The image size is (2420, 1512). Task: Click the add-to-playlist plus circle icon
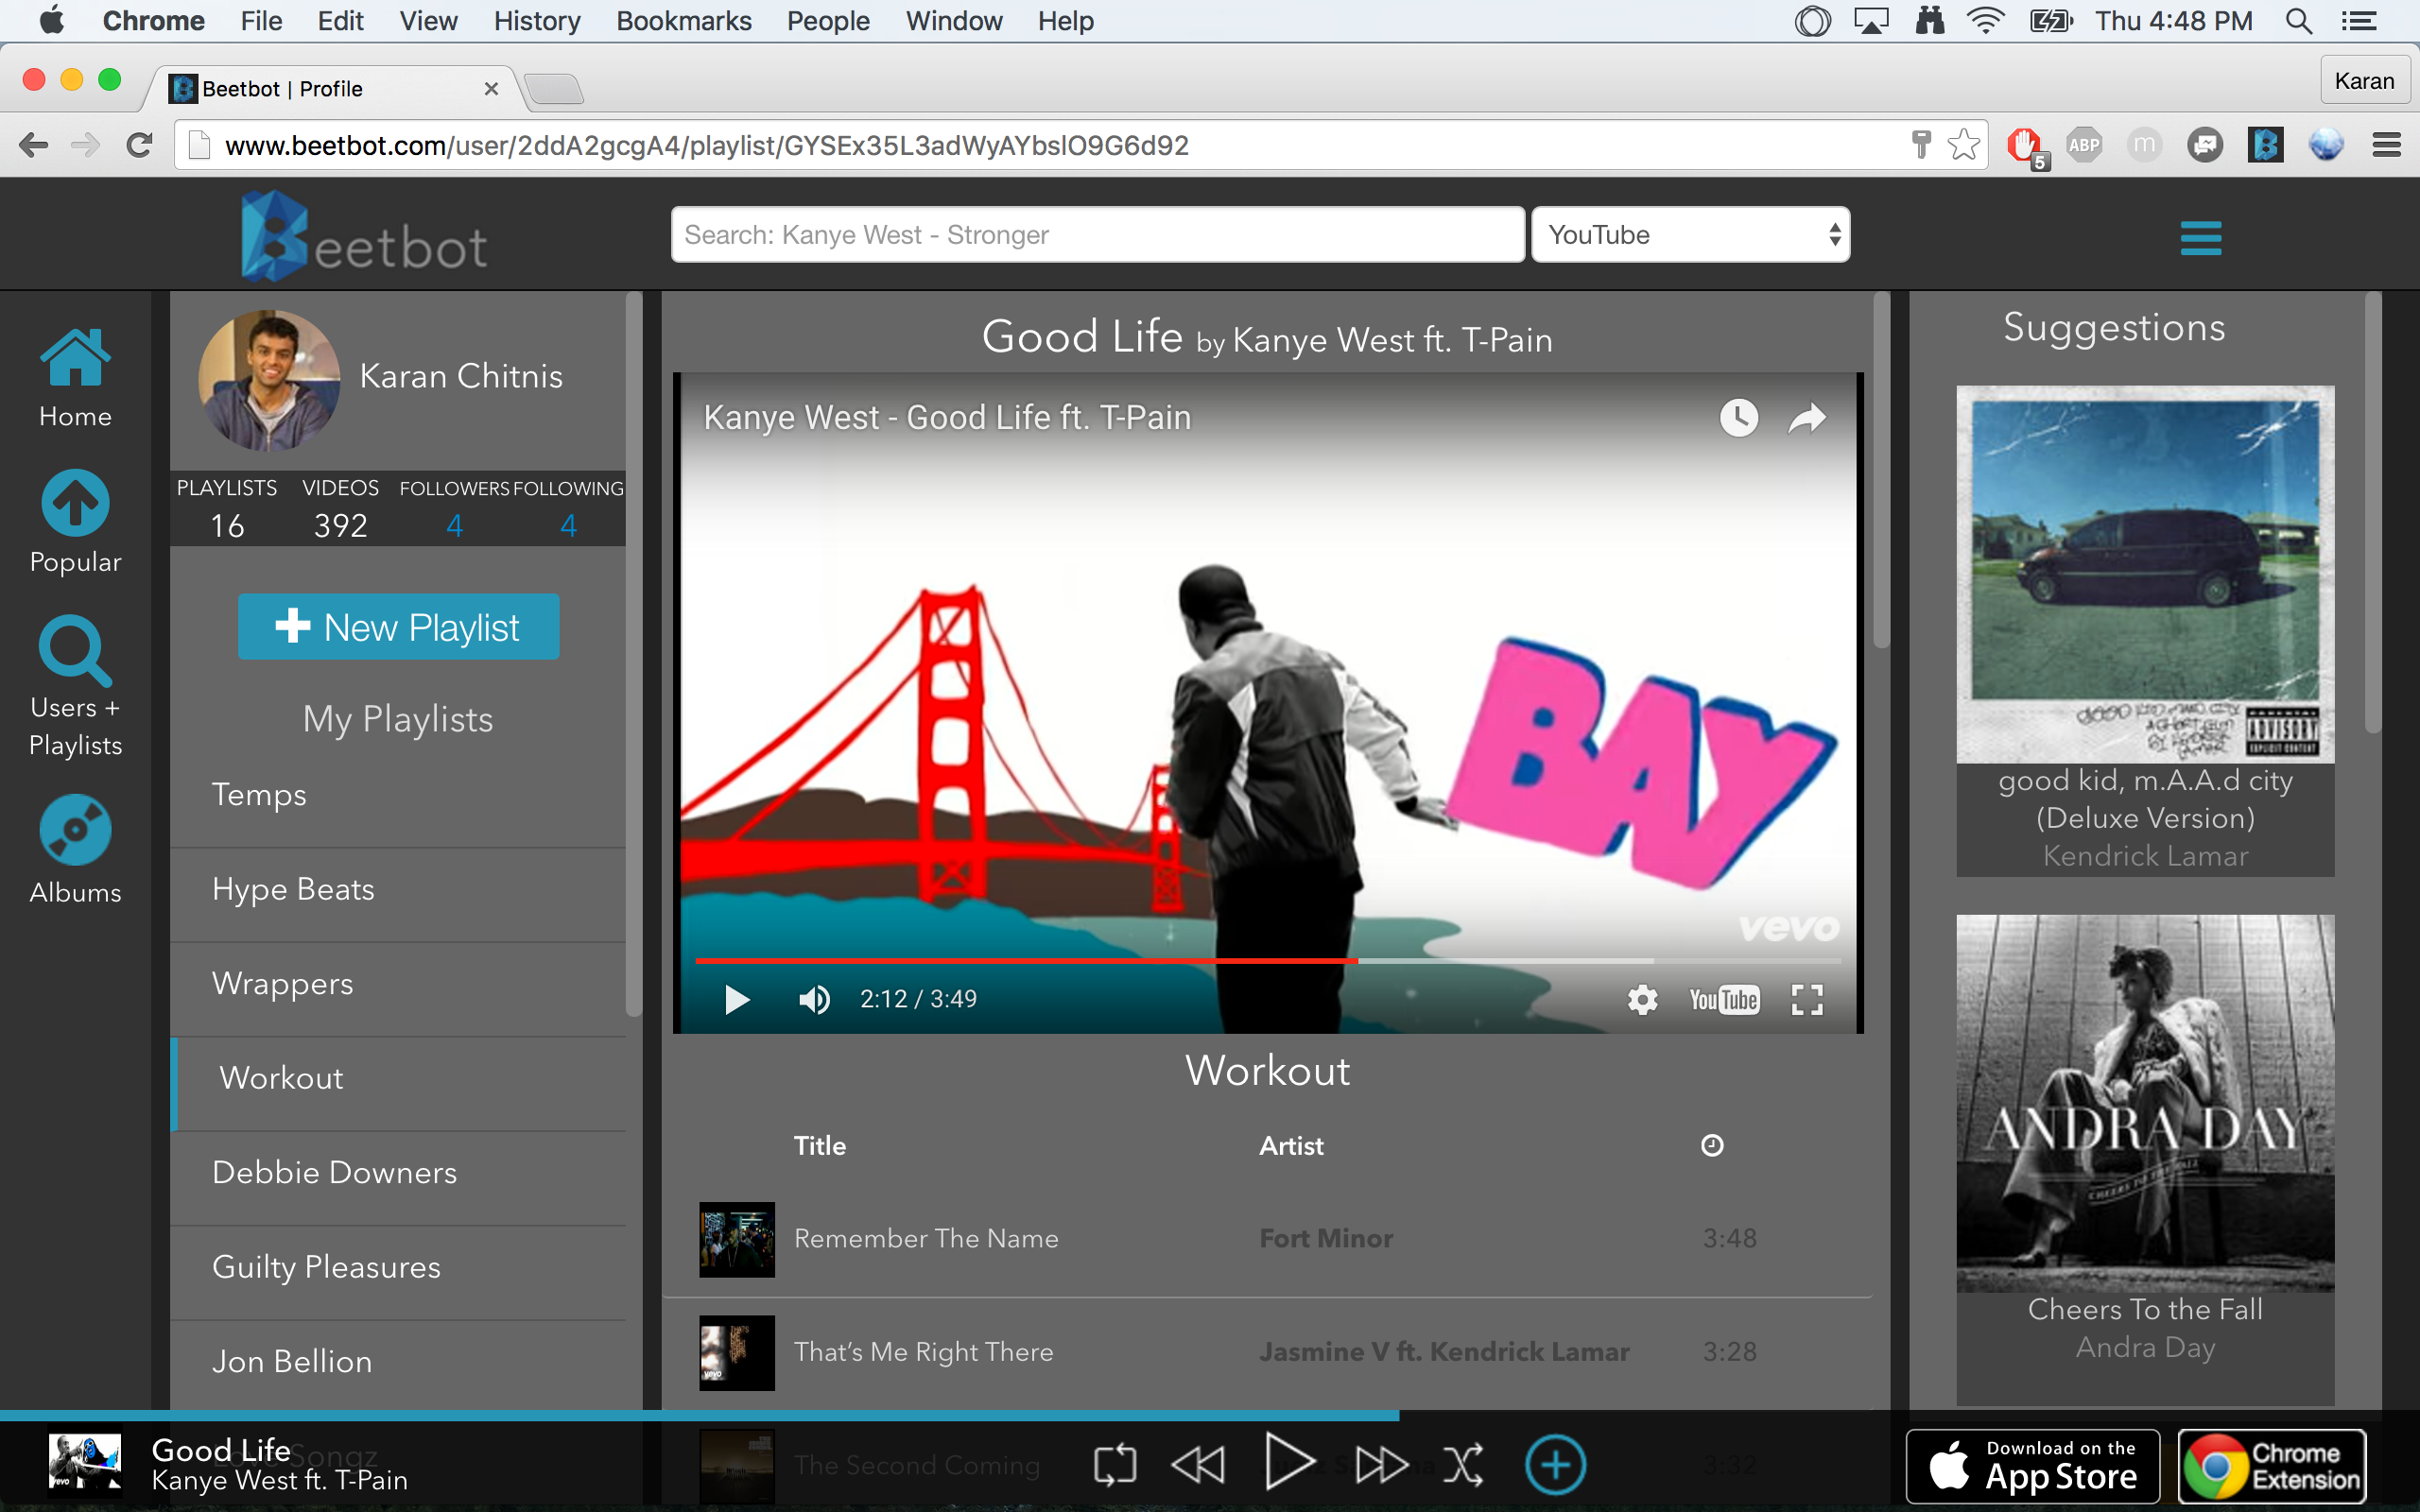pyautogui.click(x=1555, y=1465)
